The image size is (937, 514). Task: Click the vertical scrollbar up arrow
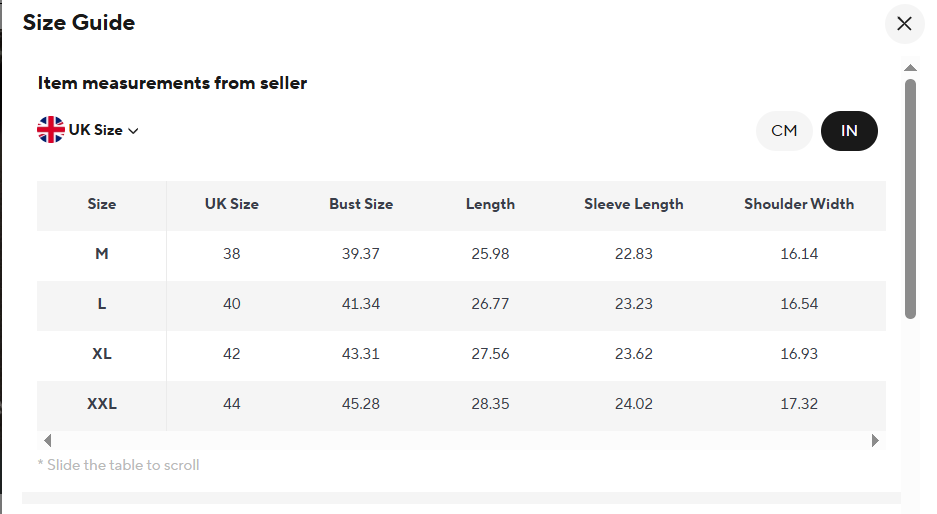pos(910,68)
